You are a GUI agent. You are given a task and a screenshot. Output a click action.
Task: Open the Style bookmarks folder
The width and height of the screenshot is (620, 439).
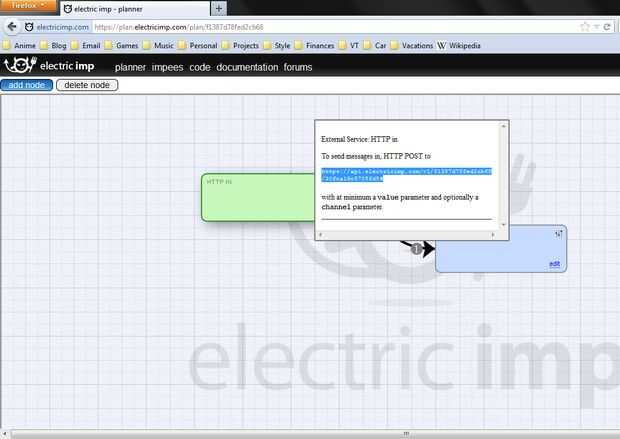[x=277, y=45]
